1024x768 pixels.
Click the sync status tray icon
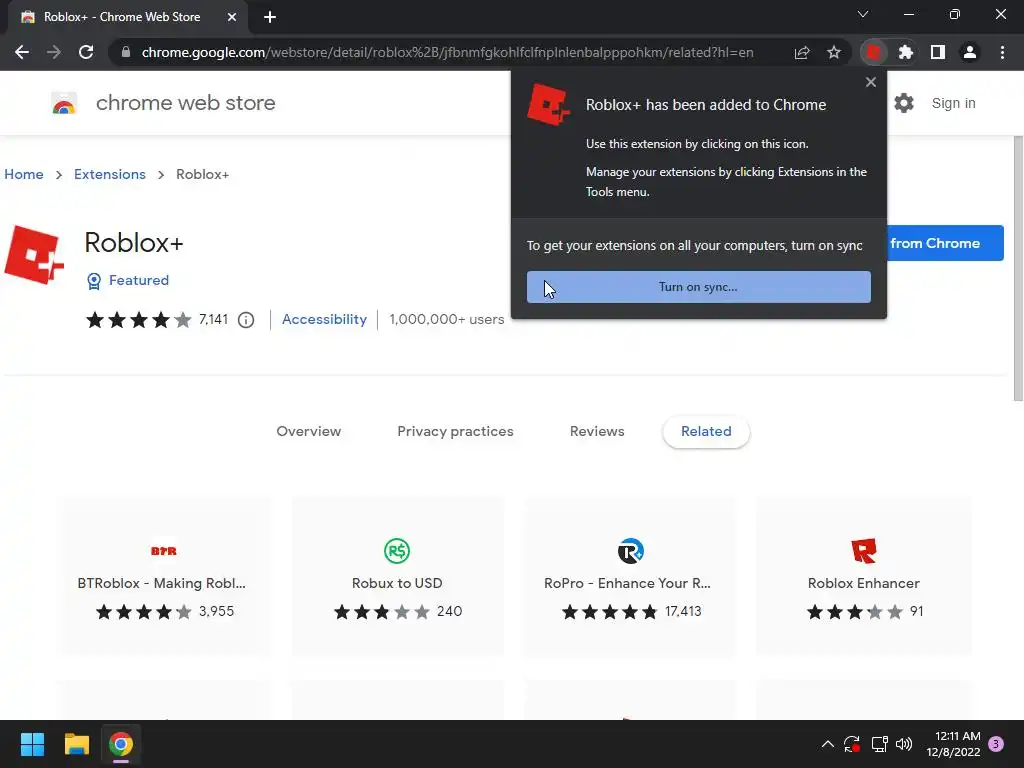tap(852, 744)
